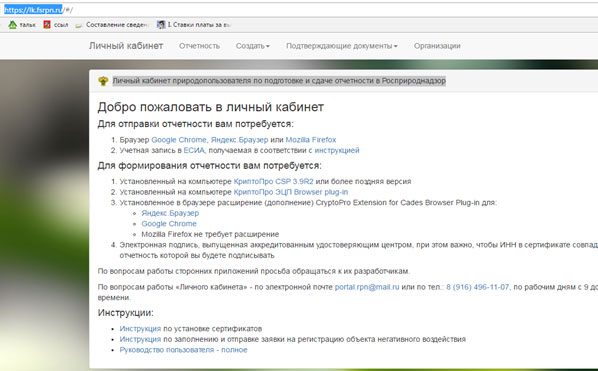Expand the Создать dropdown menu

252,46
